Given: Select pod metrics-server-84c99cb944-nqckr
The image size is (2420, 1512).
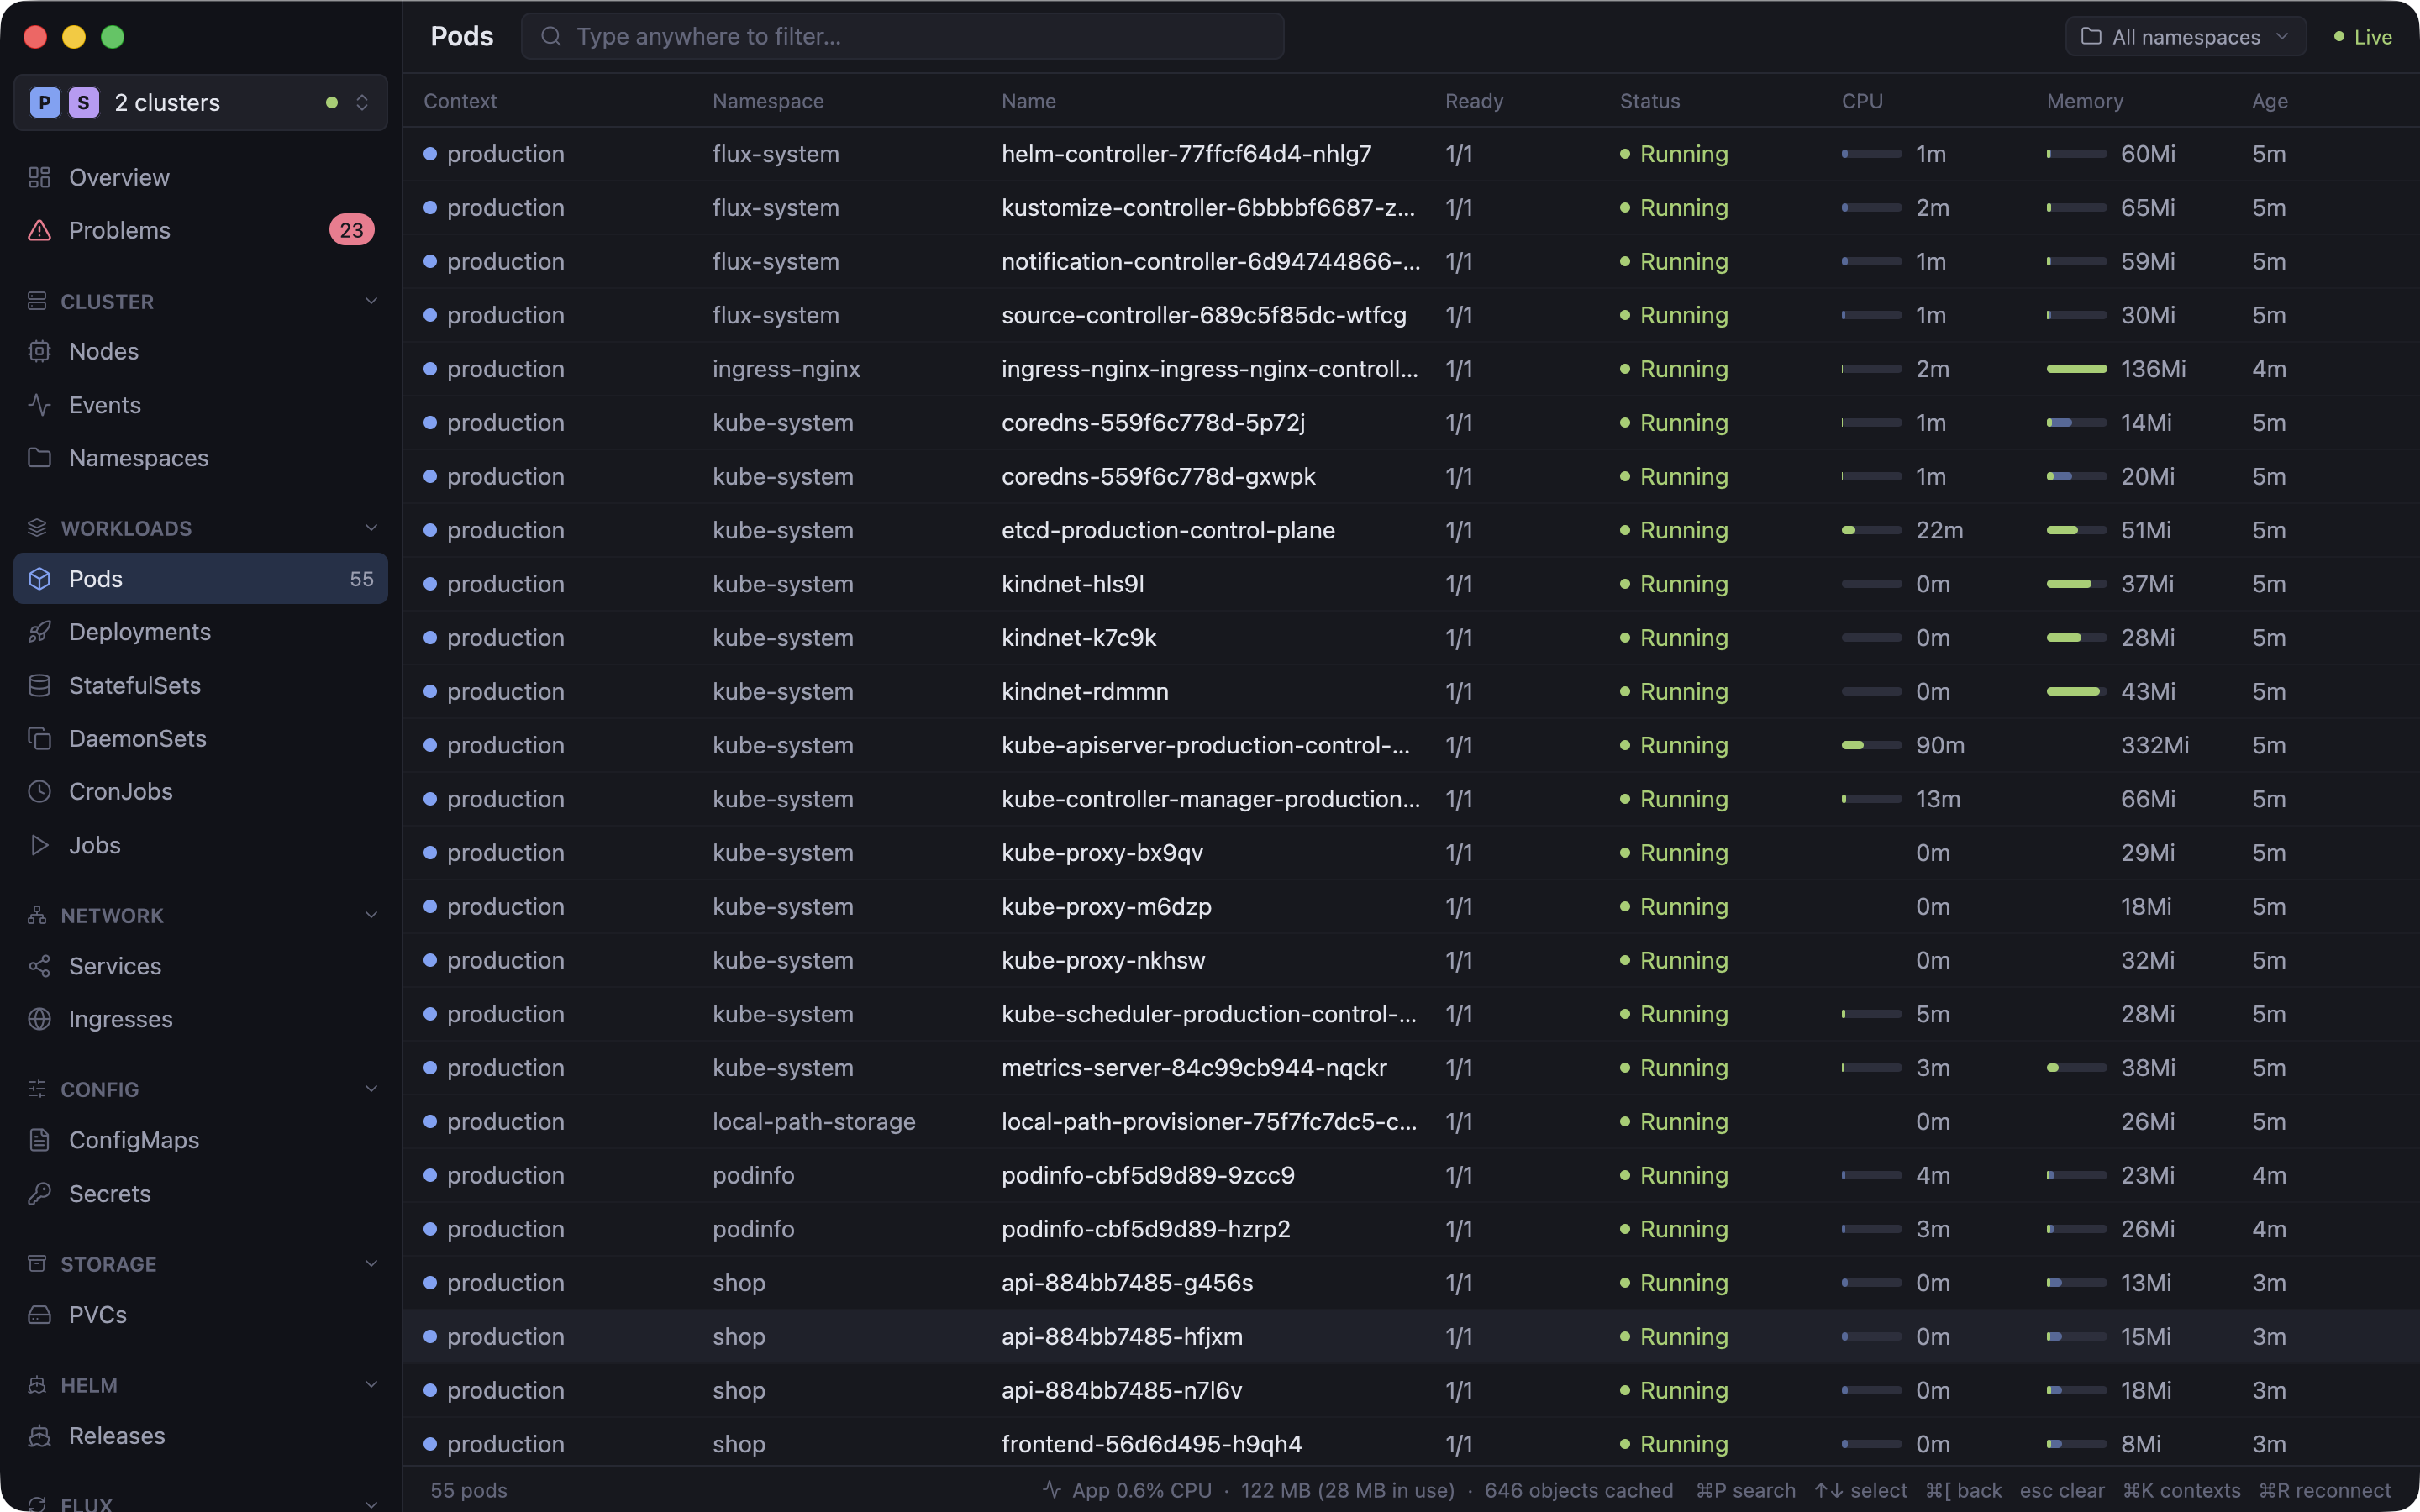Looking at the screenshot, I should coord(1411,1067).
